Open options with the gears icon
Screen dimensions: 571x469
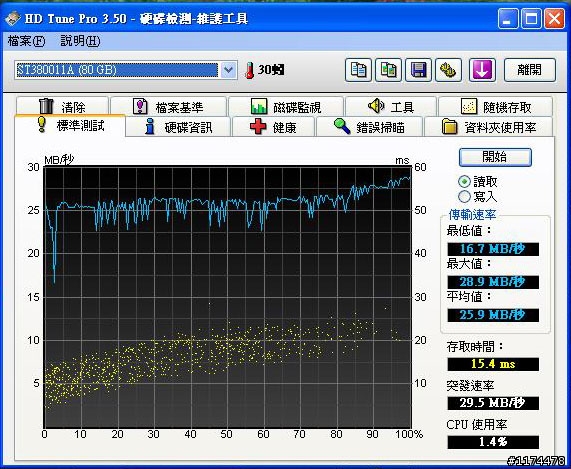tap(449, 70)
